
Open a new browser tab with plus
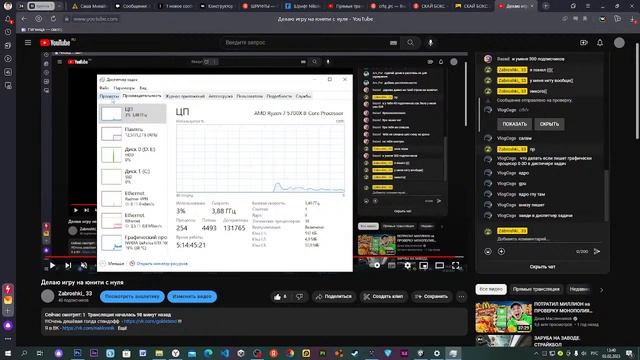point(546,6)
